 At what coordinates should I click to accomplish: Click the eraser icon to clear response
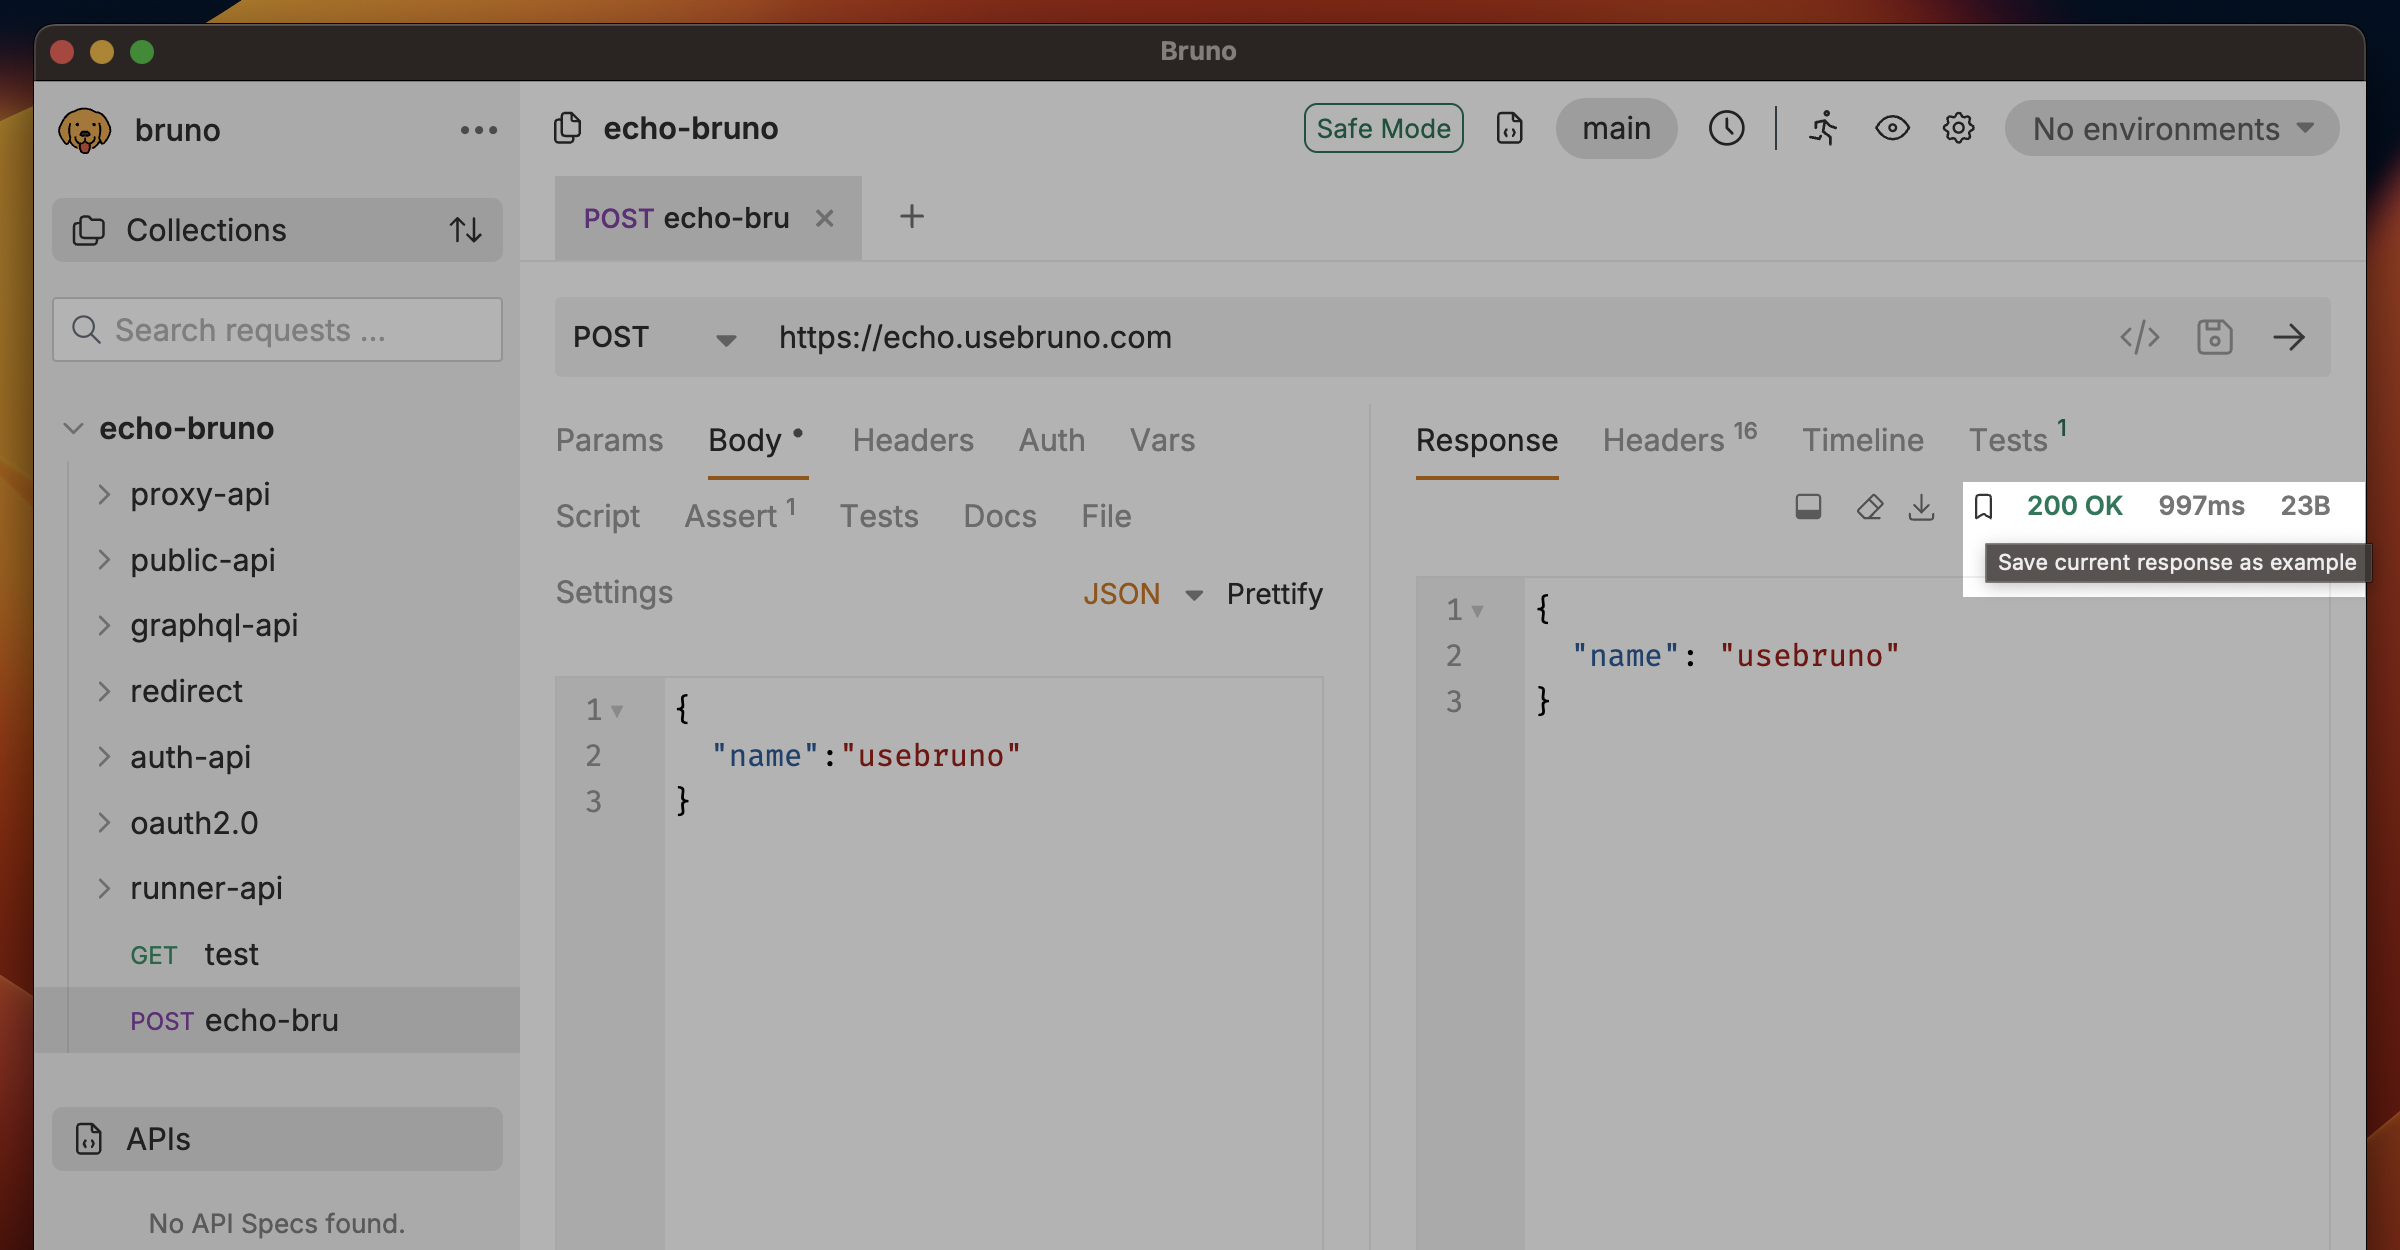click(x=1869, y=507)
